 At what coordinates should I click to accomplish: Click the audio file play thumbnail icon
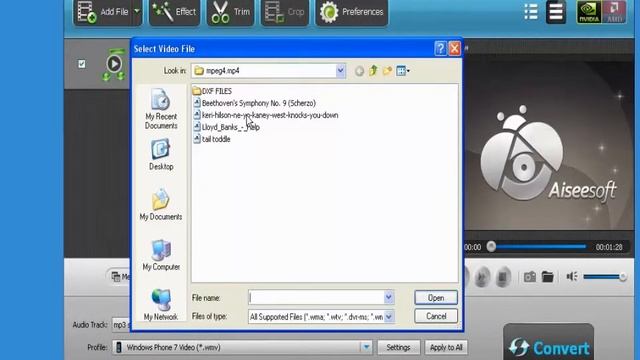click(114, 64)
